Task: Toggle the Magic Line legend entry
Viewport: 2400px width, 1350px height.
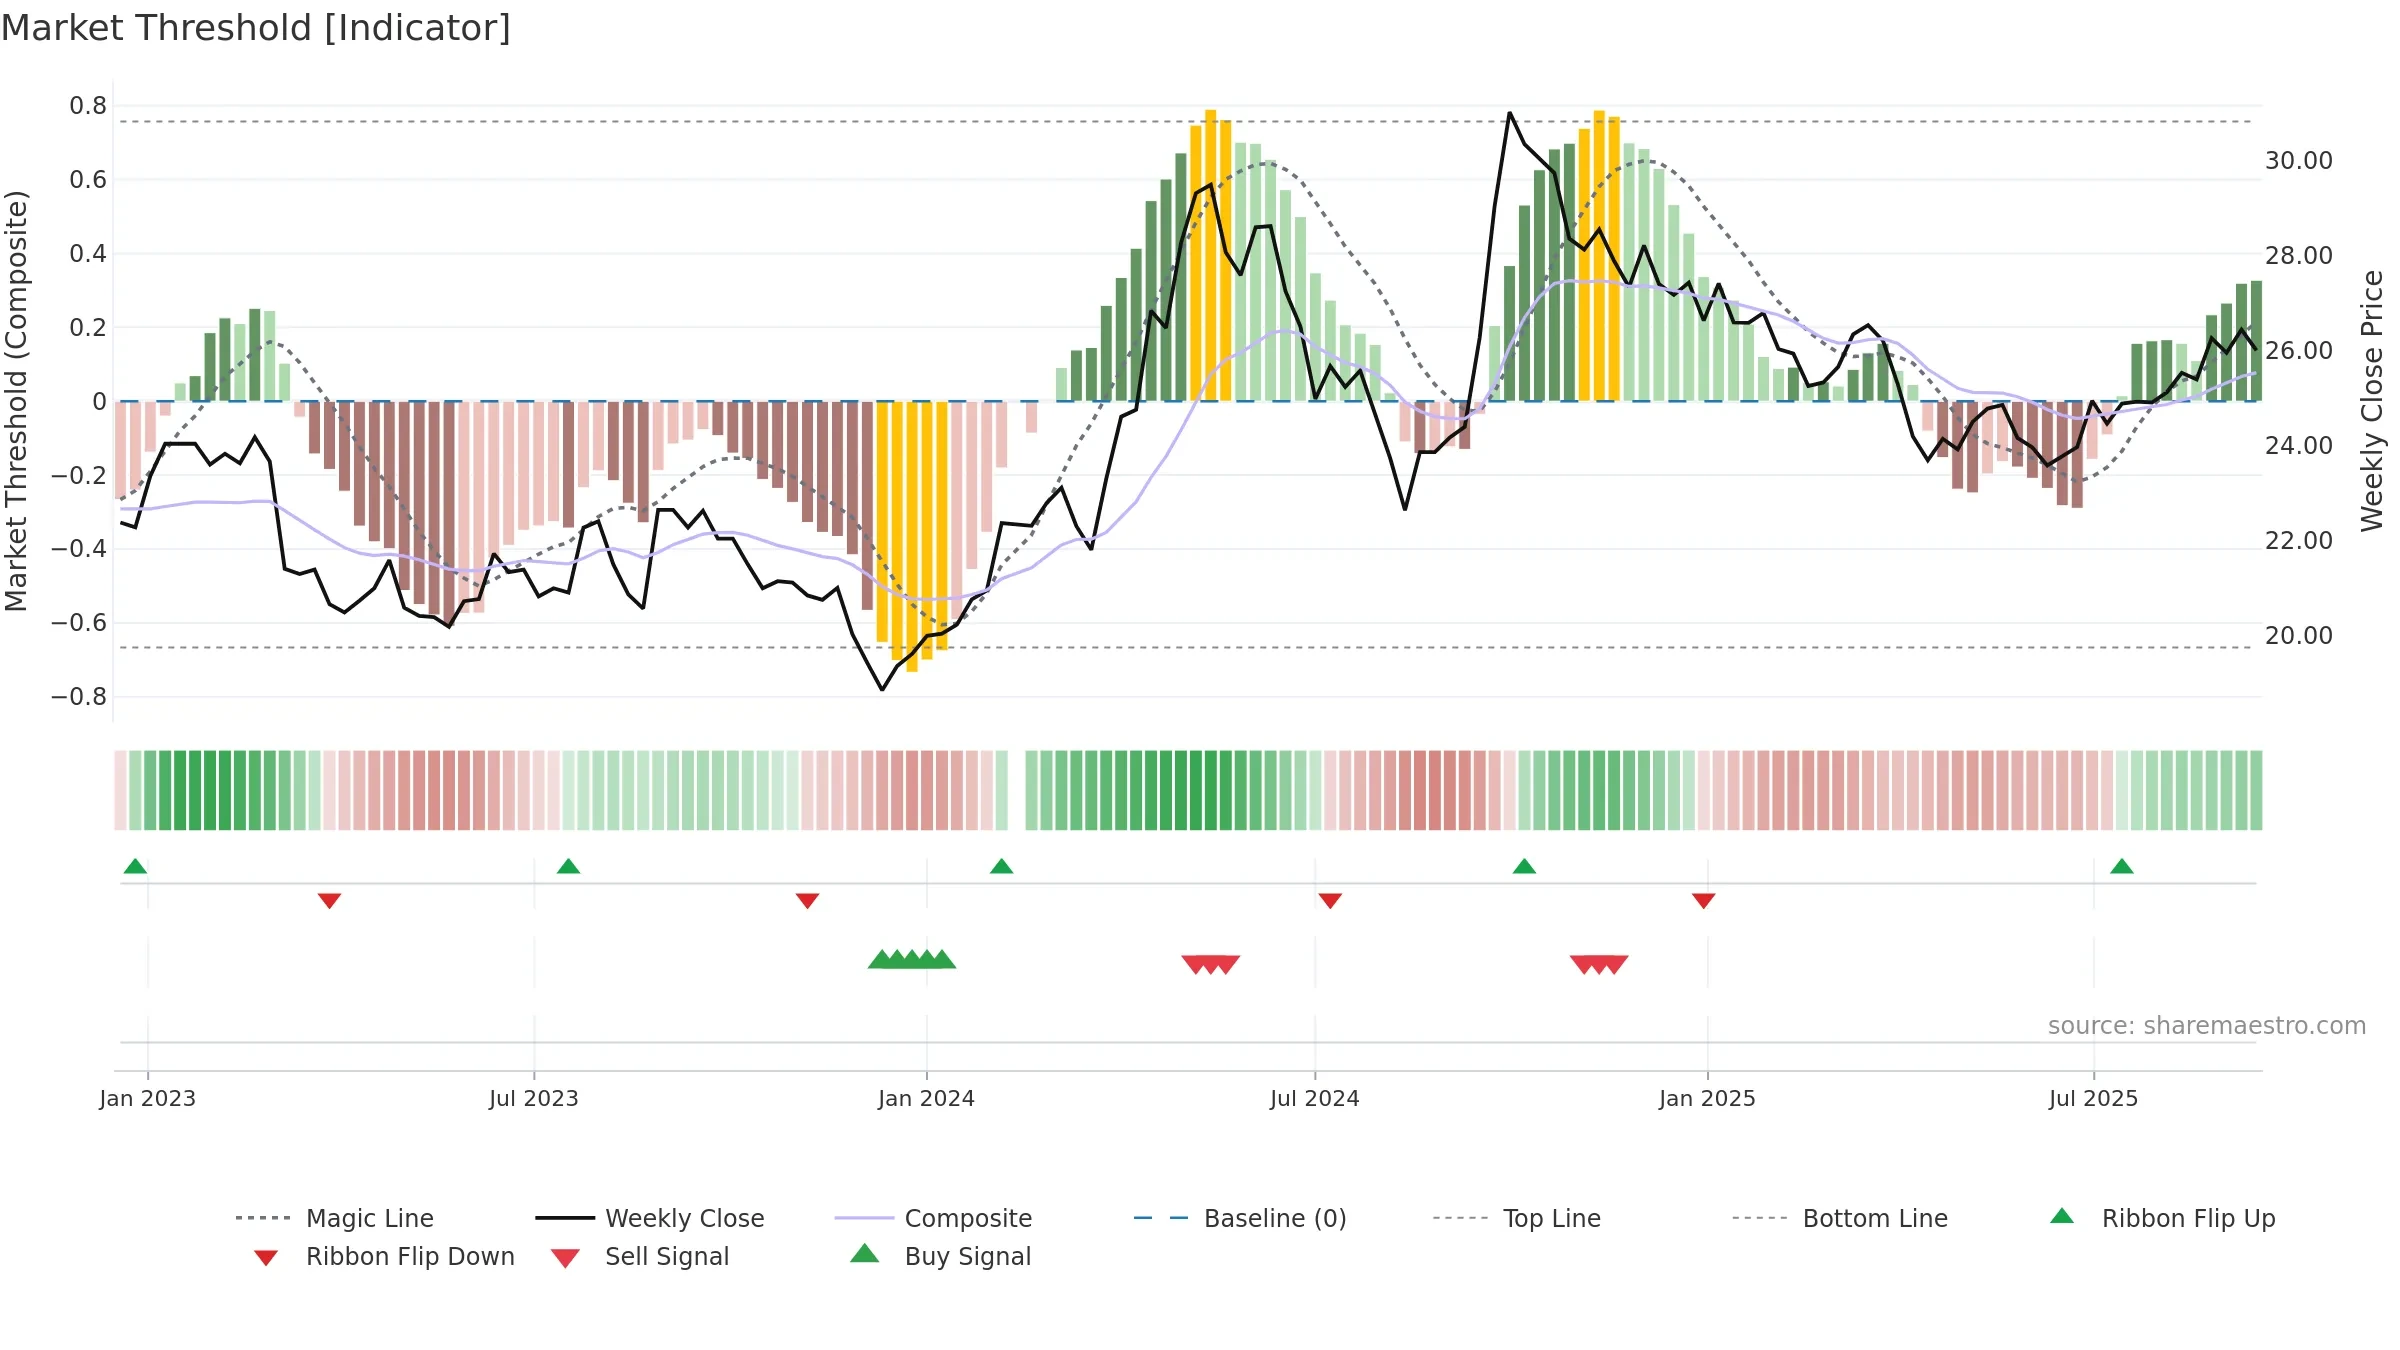Action: pyautogui.click(x=334, y=1218)
